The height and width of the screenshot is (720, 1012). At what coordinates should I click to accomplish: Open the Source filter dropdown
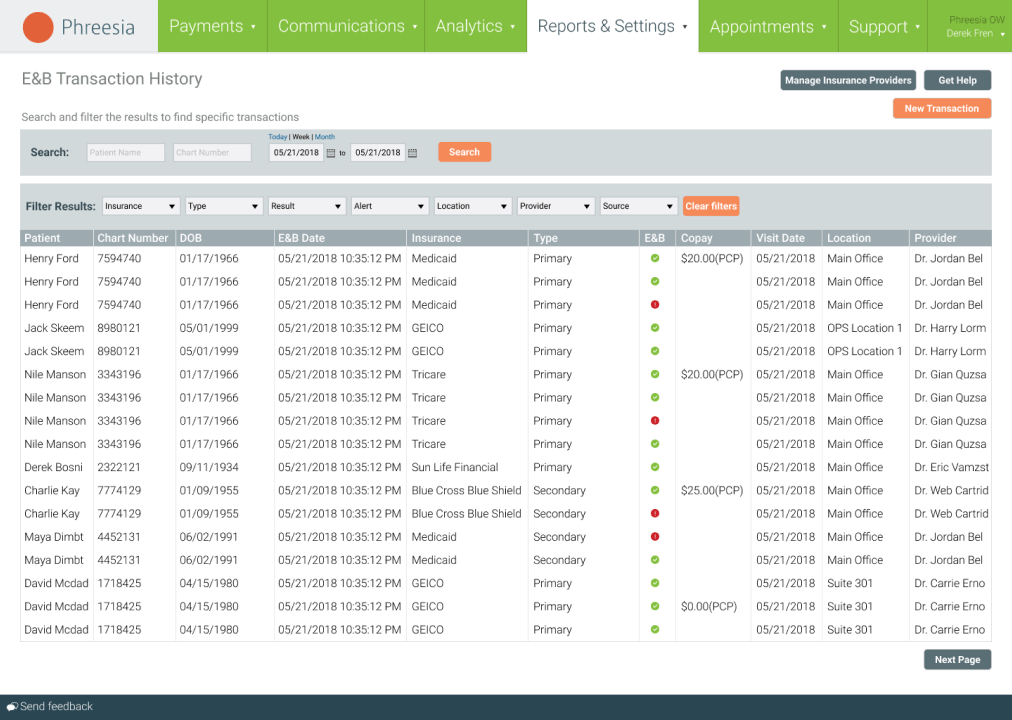(638, 206)
